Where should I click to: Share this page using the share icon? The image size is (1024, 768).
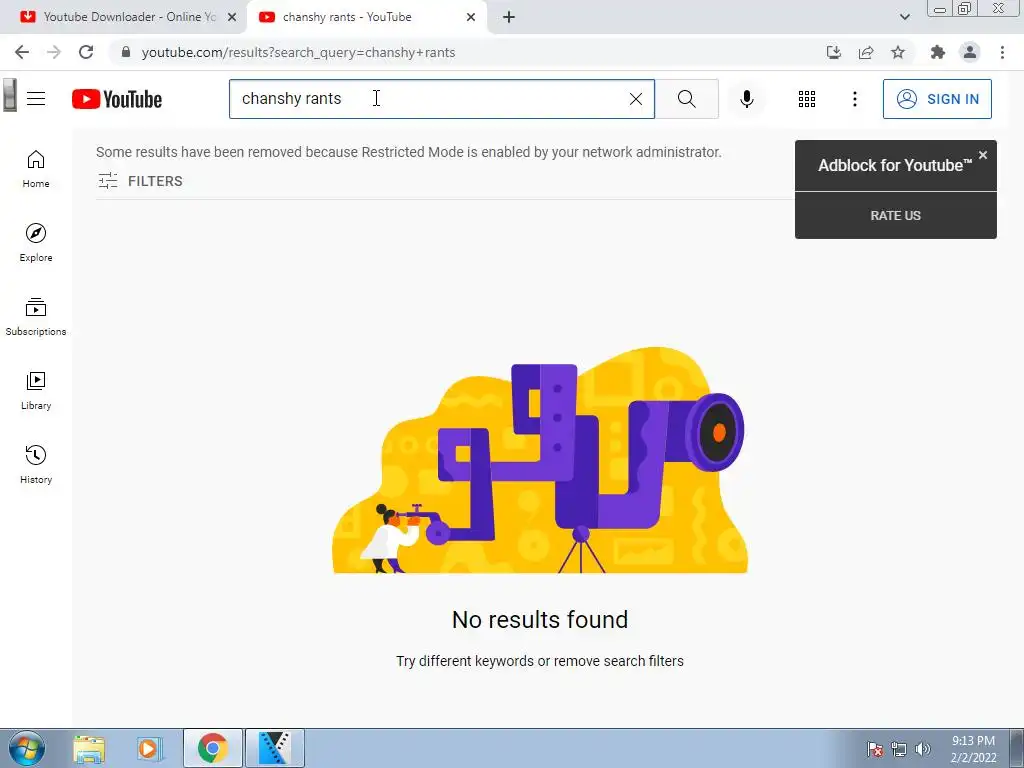pyautogui.click(x=866, y=52)
